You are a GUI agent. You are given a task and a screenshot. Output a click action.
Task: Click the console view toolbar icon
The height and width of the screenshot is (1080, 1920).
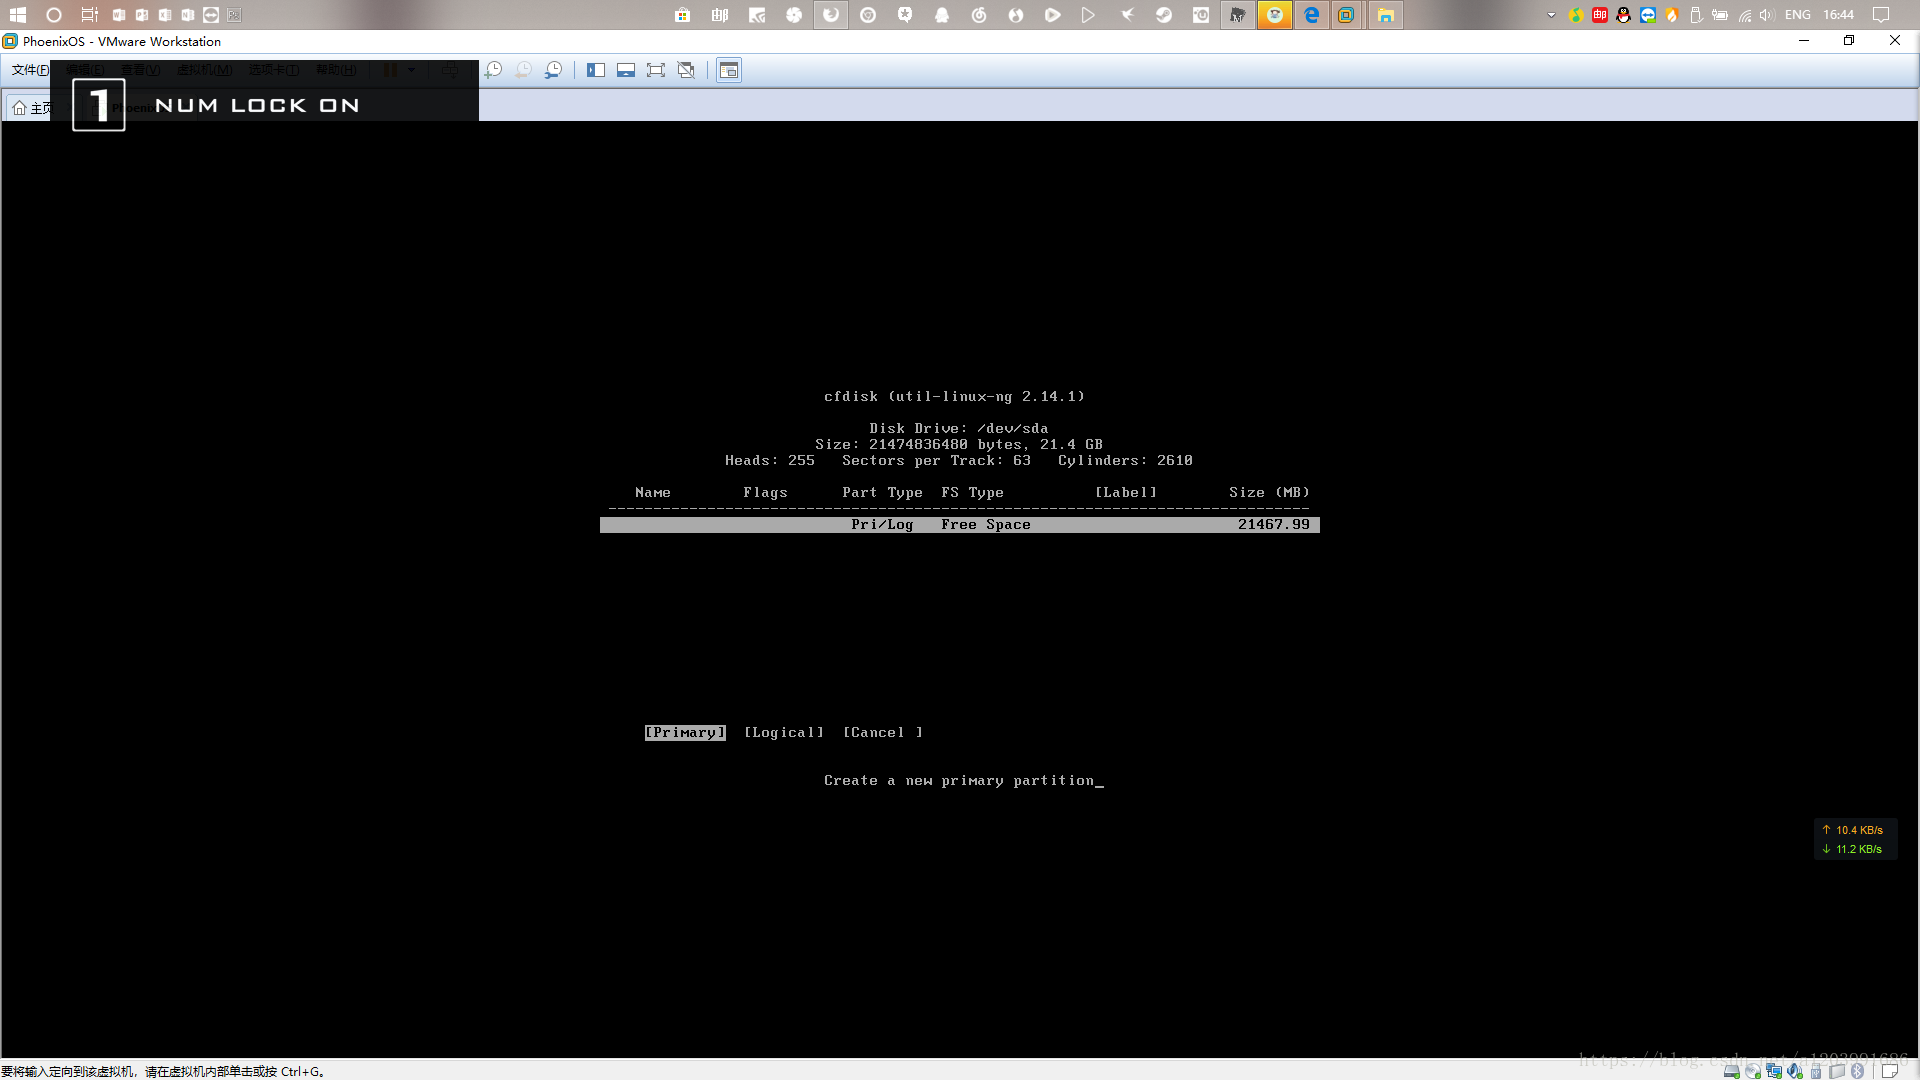(729, 70)
